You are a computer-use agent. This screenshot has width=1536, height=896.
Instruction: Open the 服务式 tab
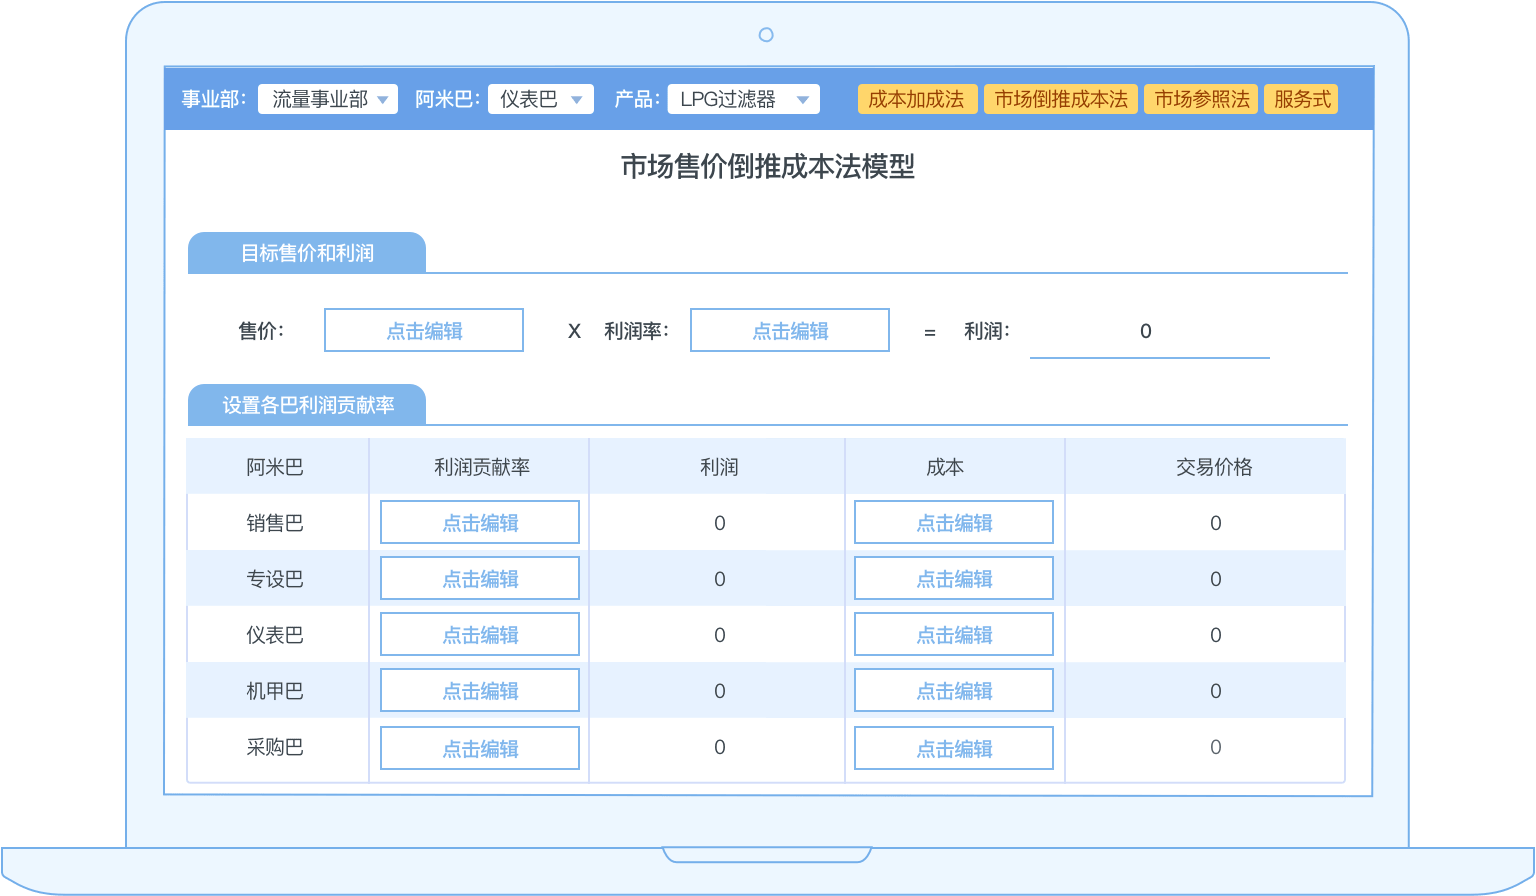pyautogui.click(x=1301, y=99)
